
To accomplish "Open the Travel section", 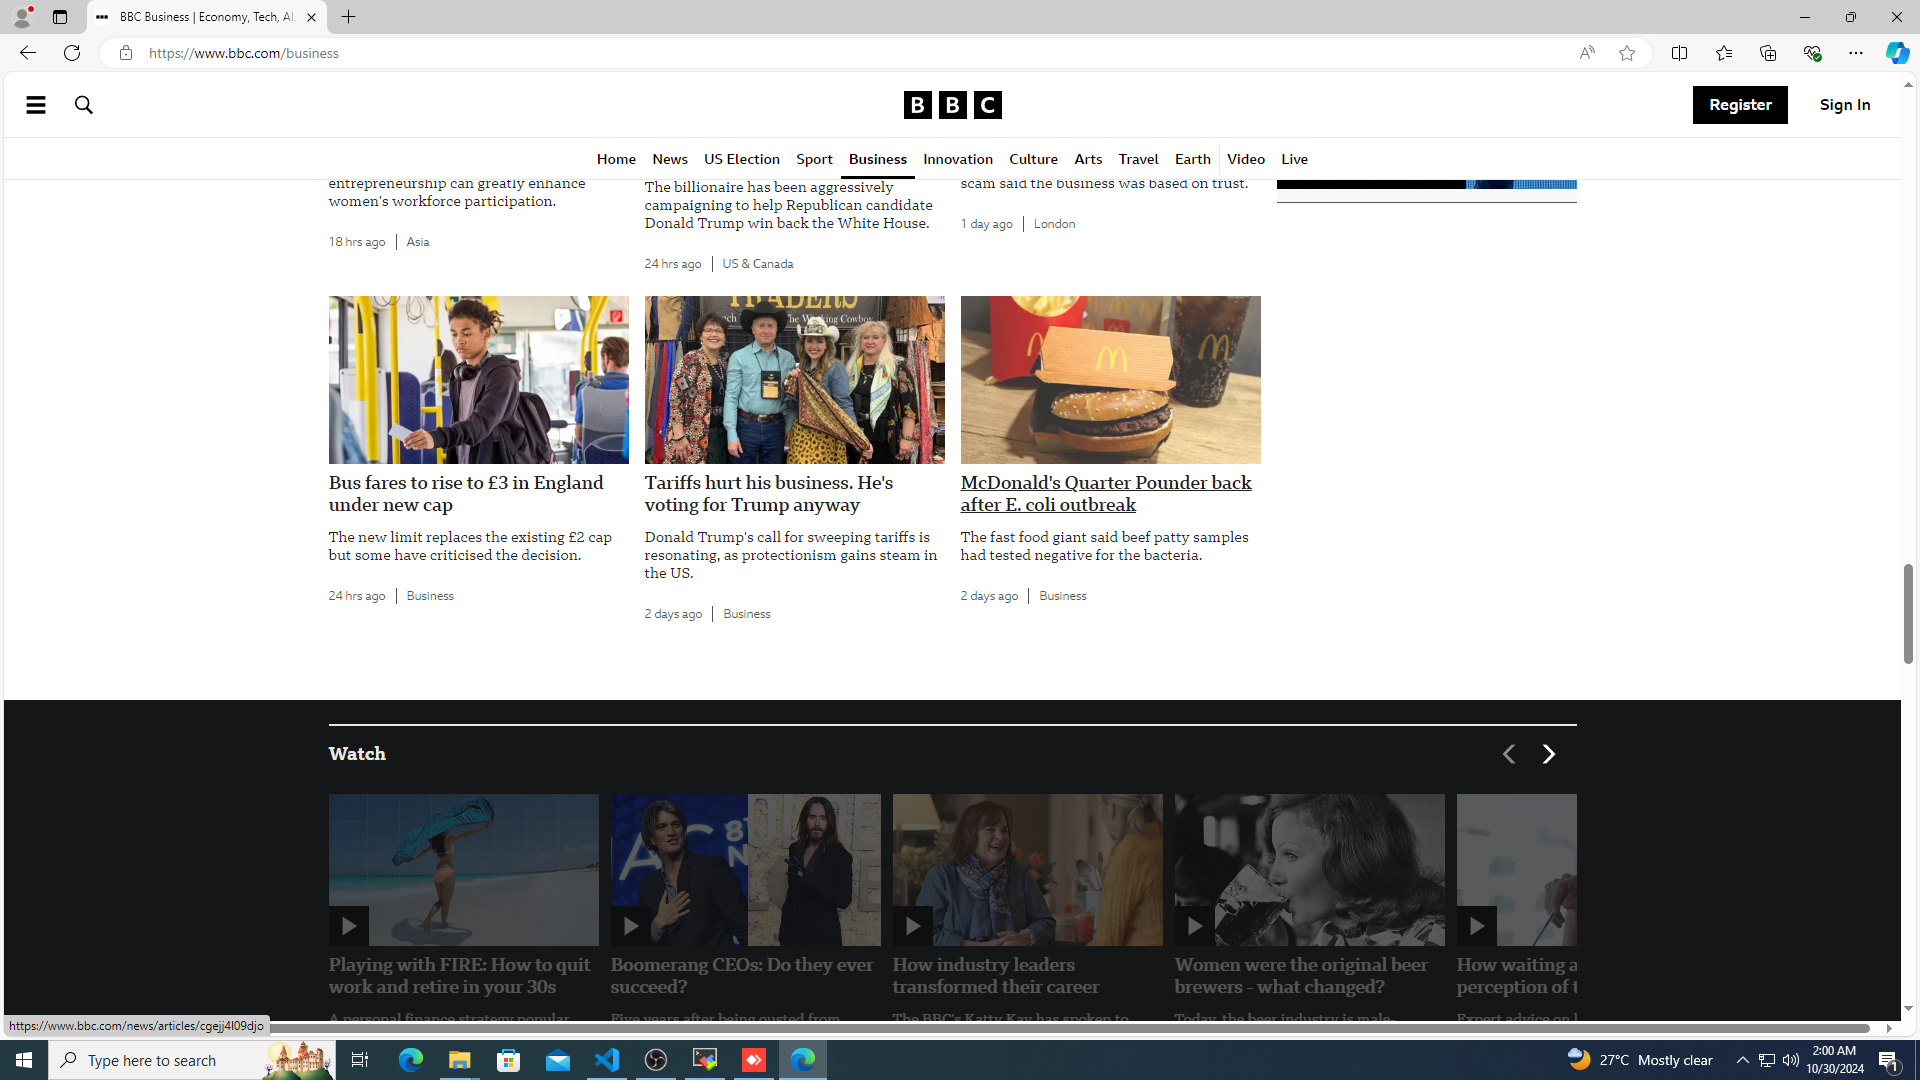I will click(x=1138, y=159).
